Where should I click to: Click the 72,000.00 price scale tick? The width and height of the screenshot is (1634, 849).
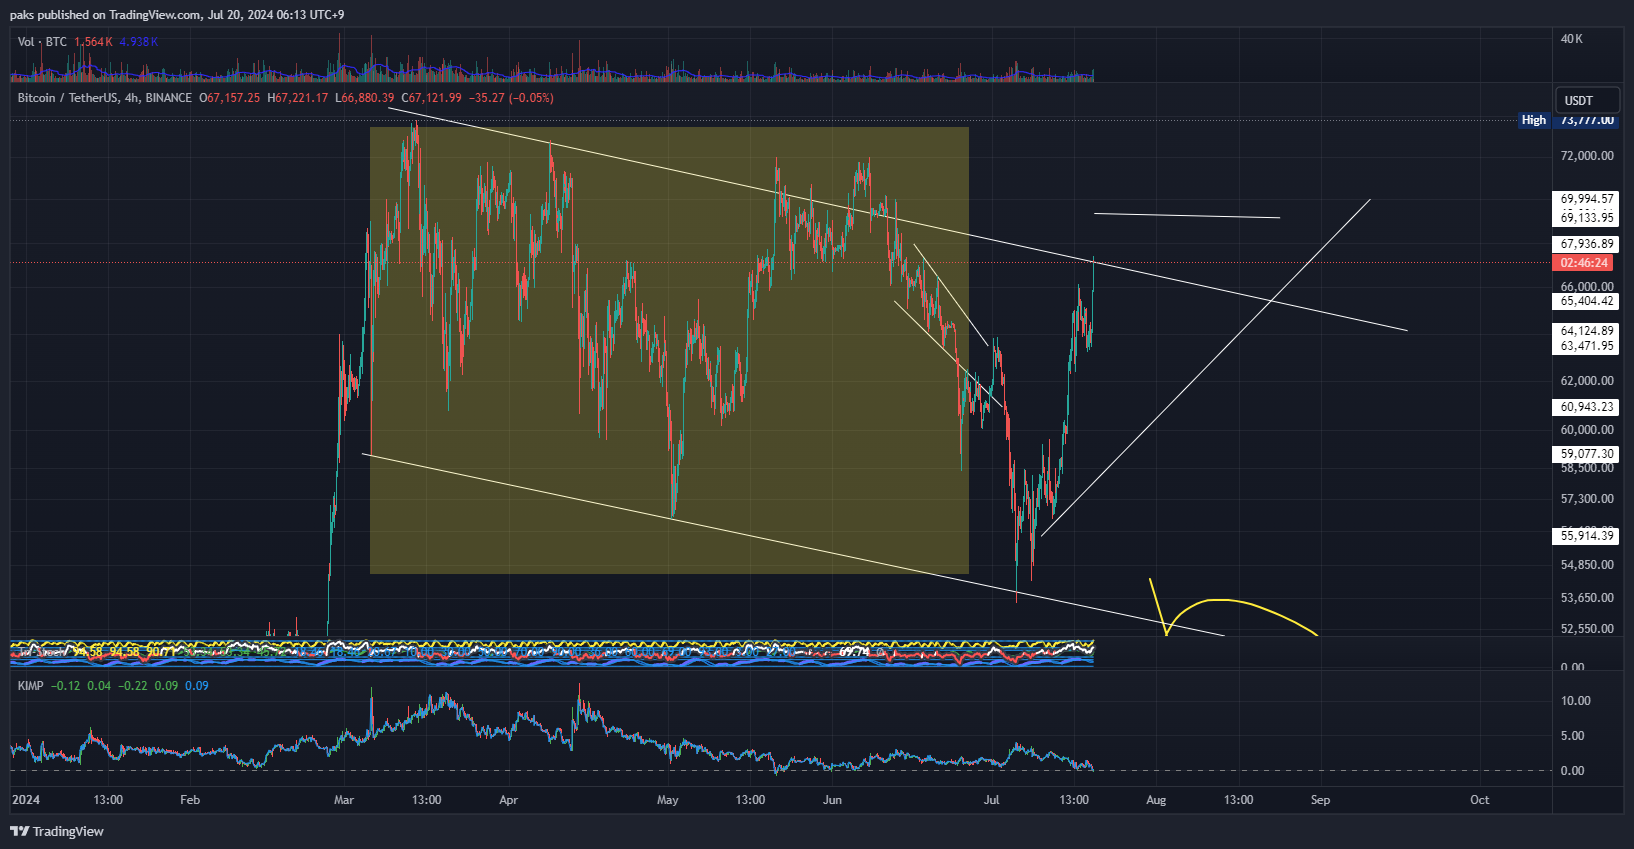pos(1587,156)
